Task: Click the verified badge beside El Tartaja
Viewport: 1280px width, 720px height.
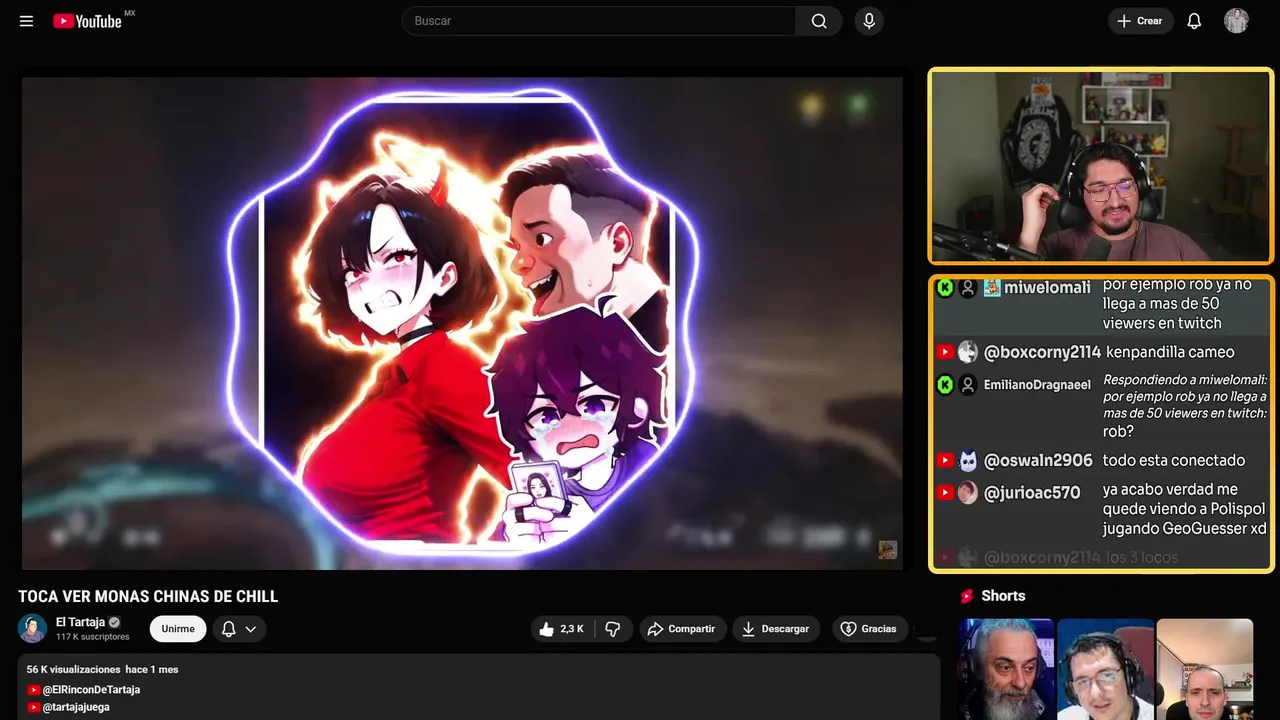Action: [114, 622]
